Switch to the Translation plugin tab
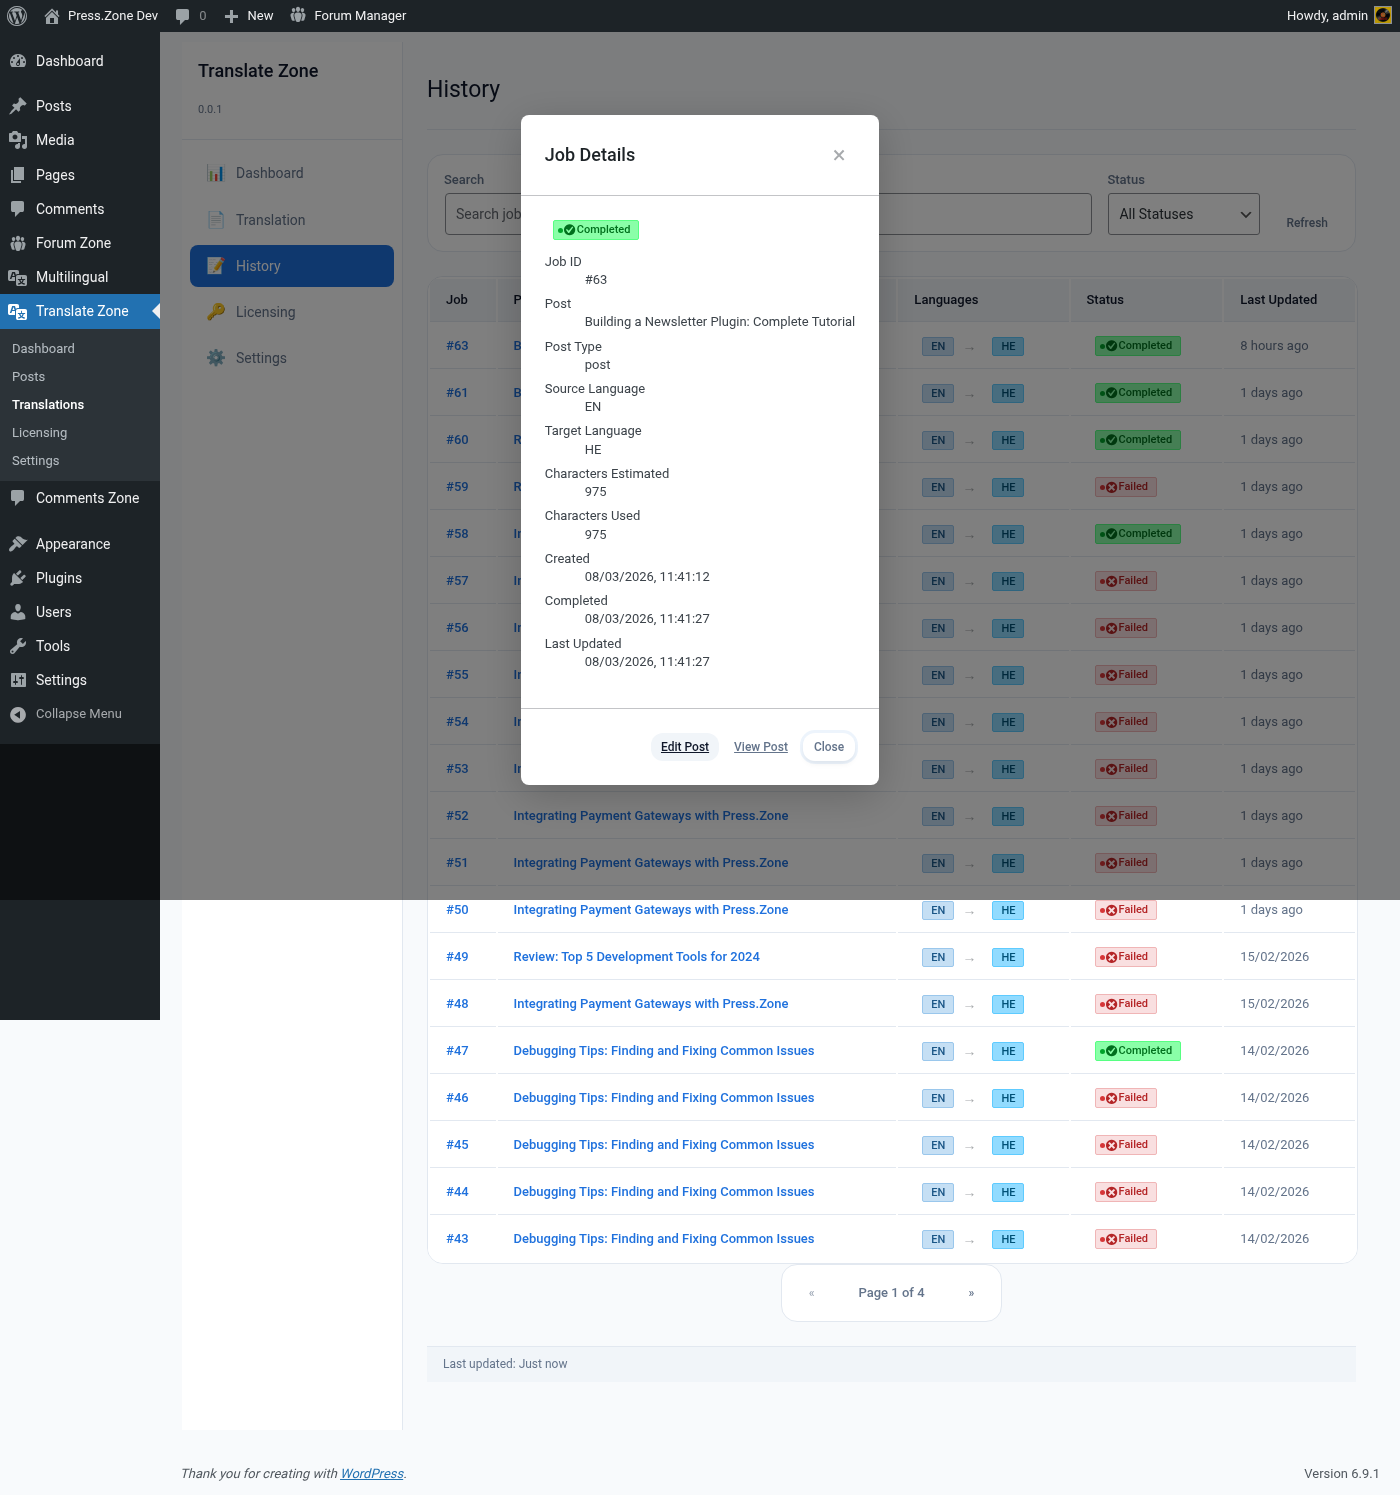The image size is (1400, 1495). coord(292,220)
